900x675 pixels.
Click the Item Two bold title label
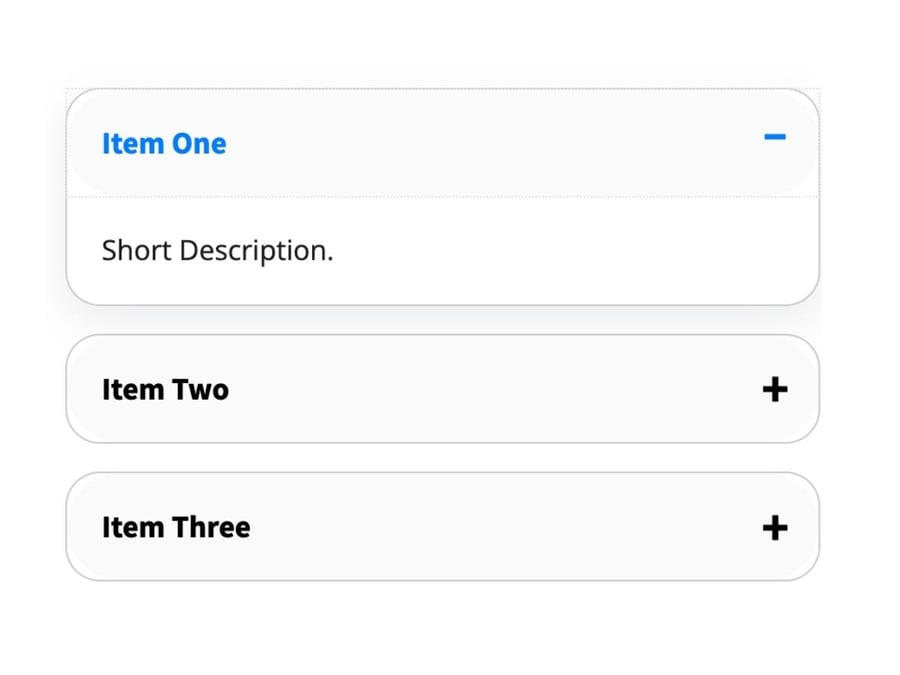pos(165,389)
